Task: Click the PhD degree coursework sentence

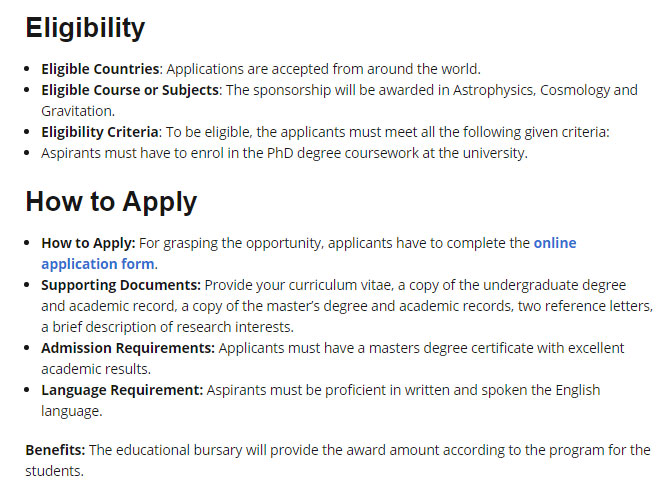Action: click(284, 153)
